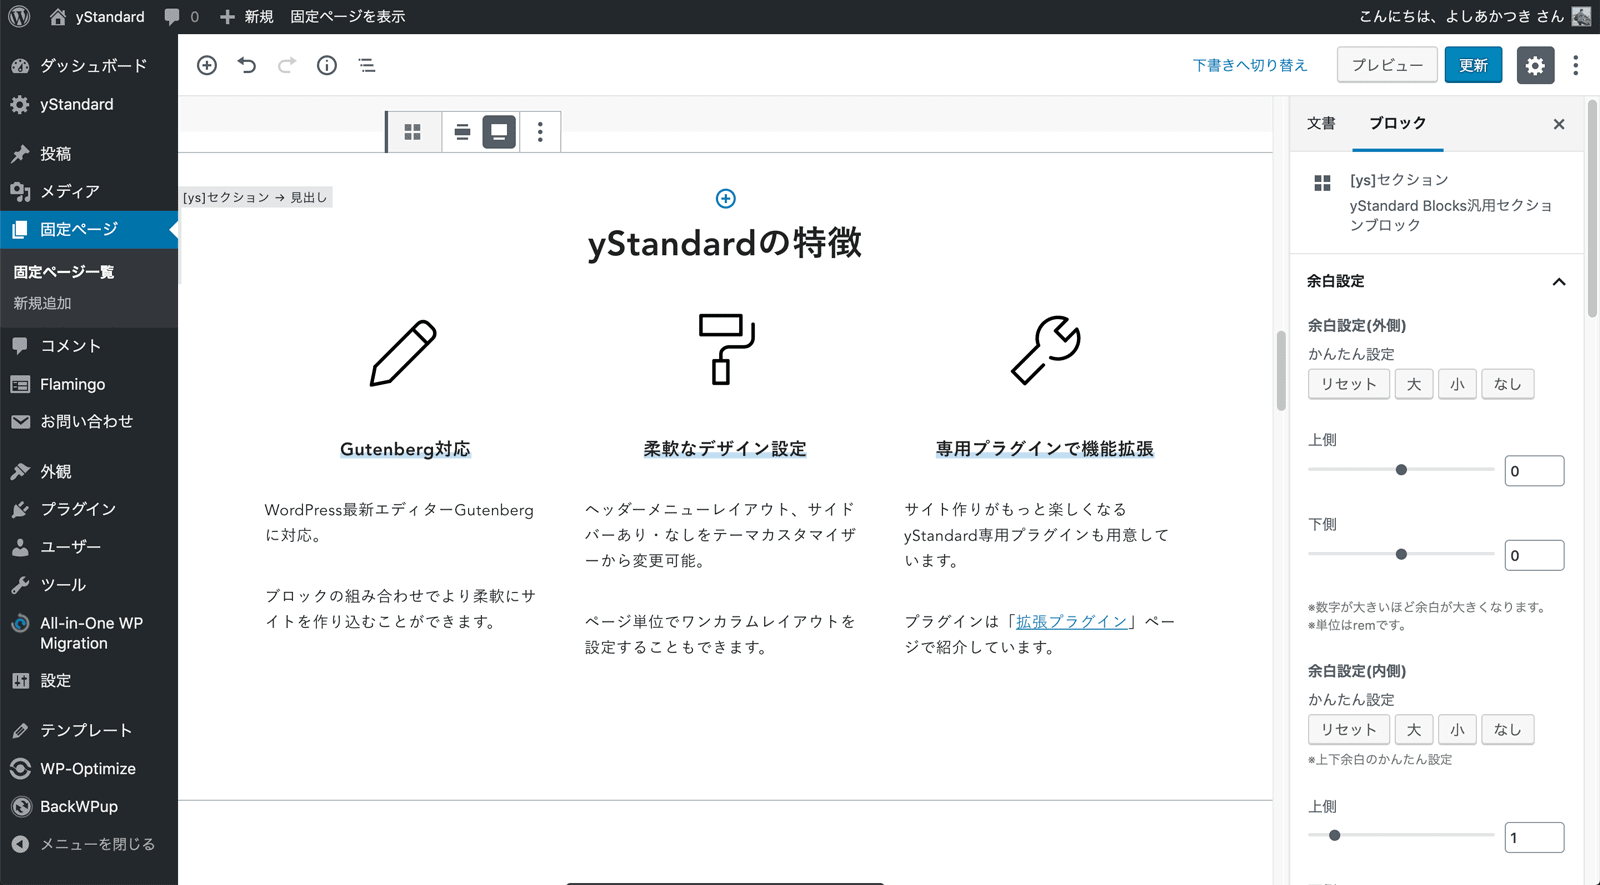
Task: Click the circled plus inserter above heading
Action: tap(726, 199)
